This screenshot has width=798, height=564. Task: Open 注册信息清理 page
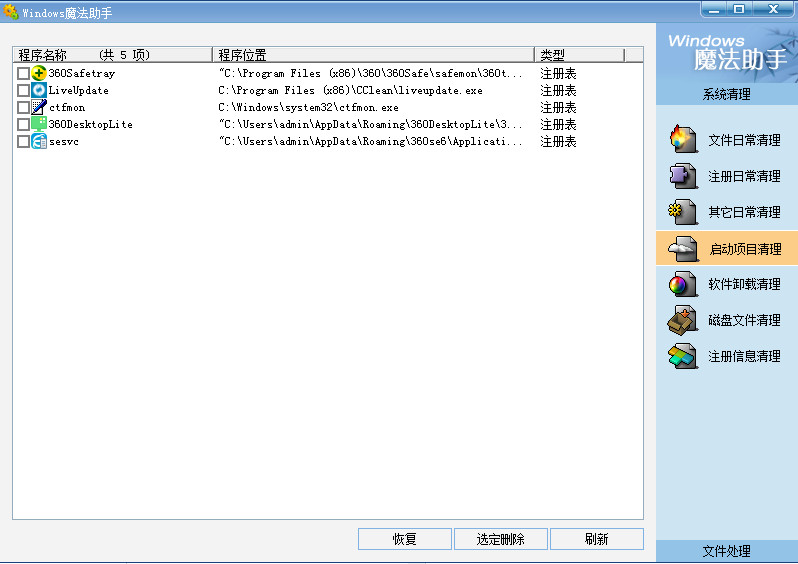click(727, 356)
